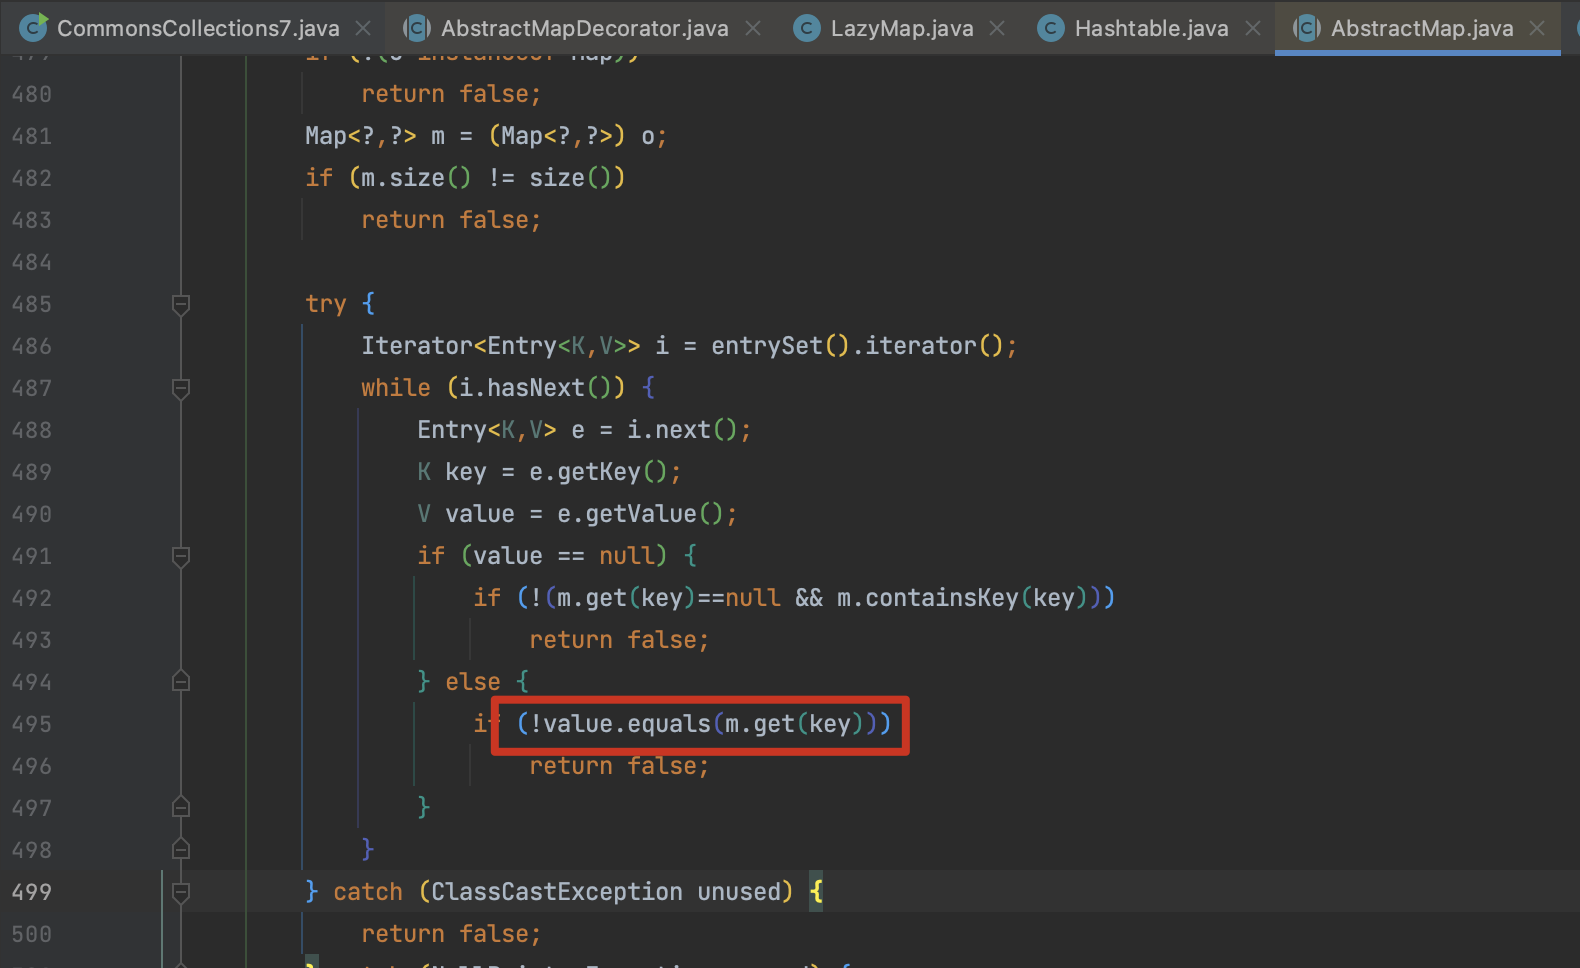Click line number 499 in the gutter
This screenshot has width=1580, height=968.
(x=32, y=892)
